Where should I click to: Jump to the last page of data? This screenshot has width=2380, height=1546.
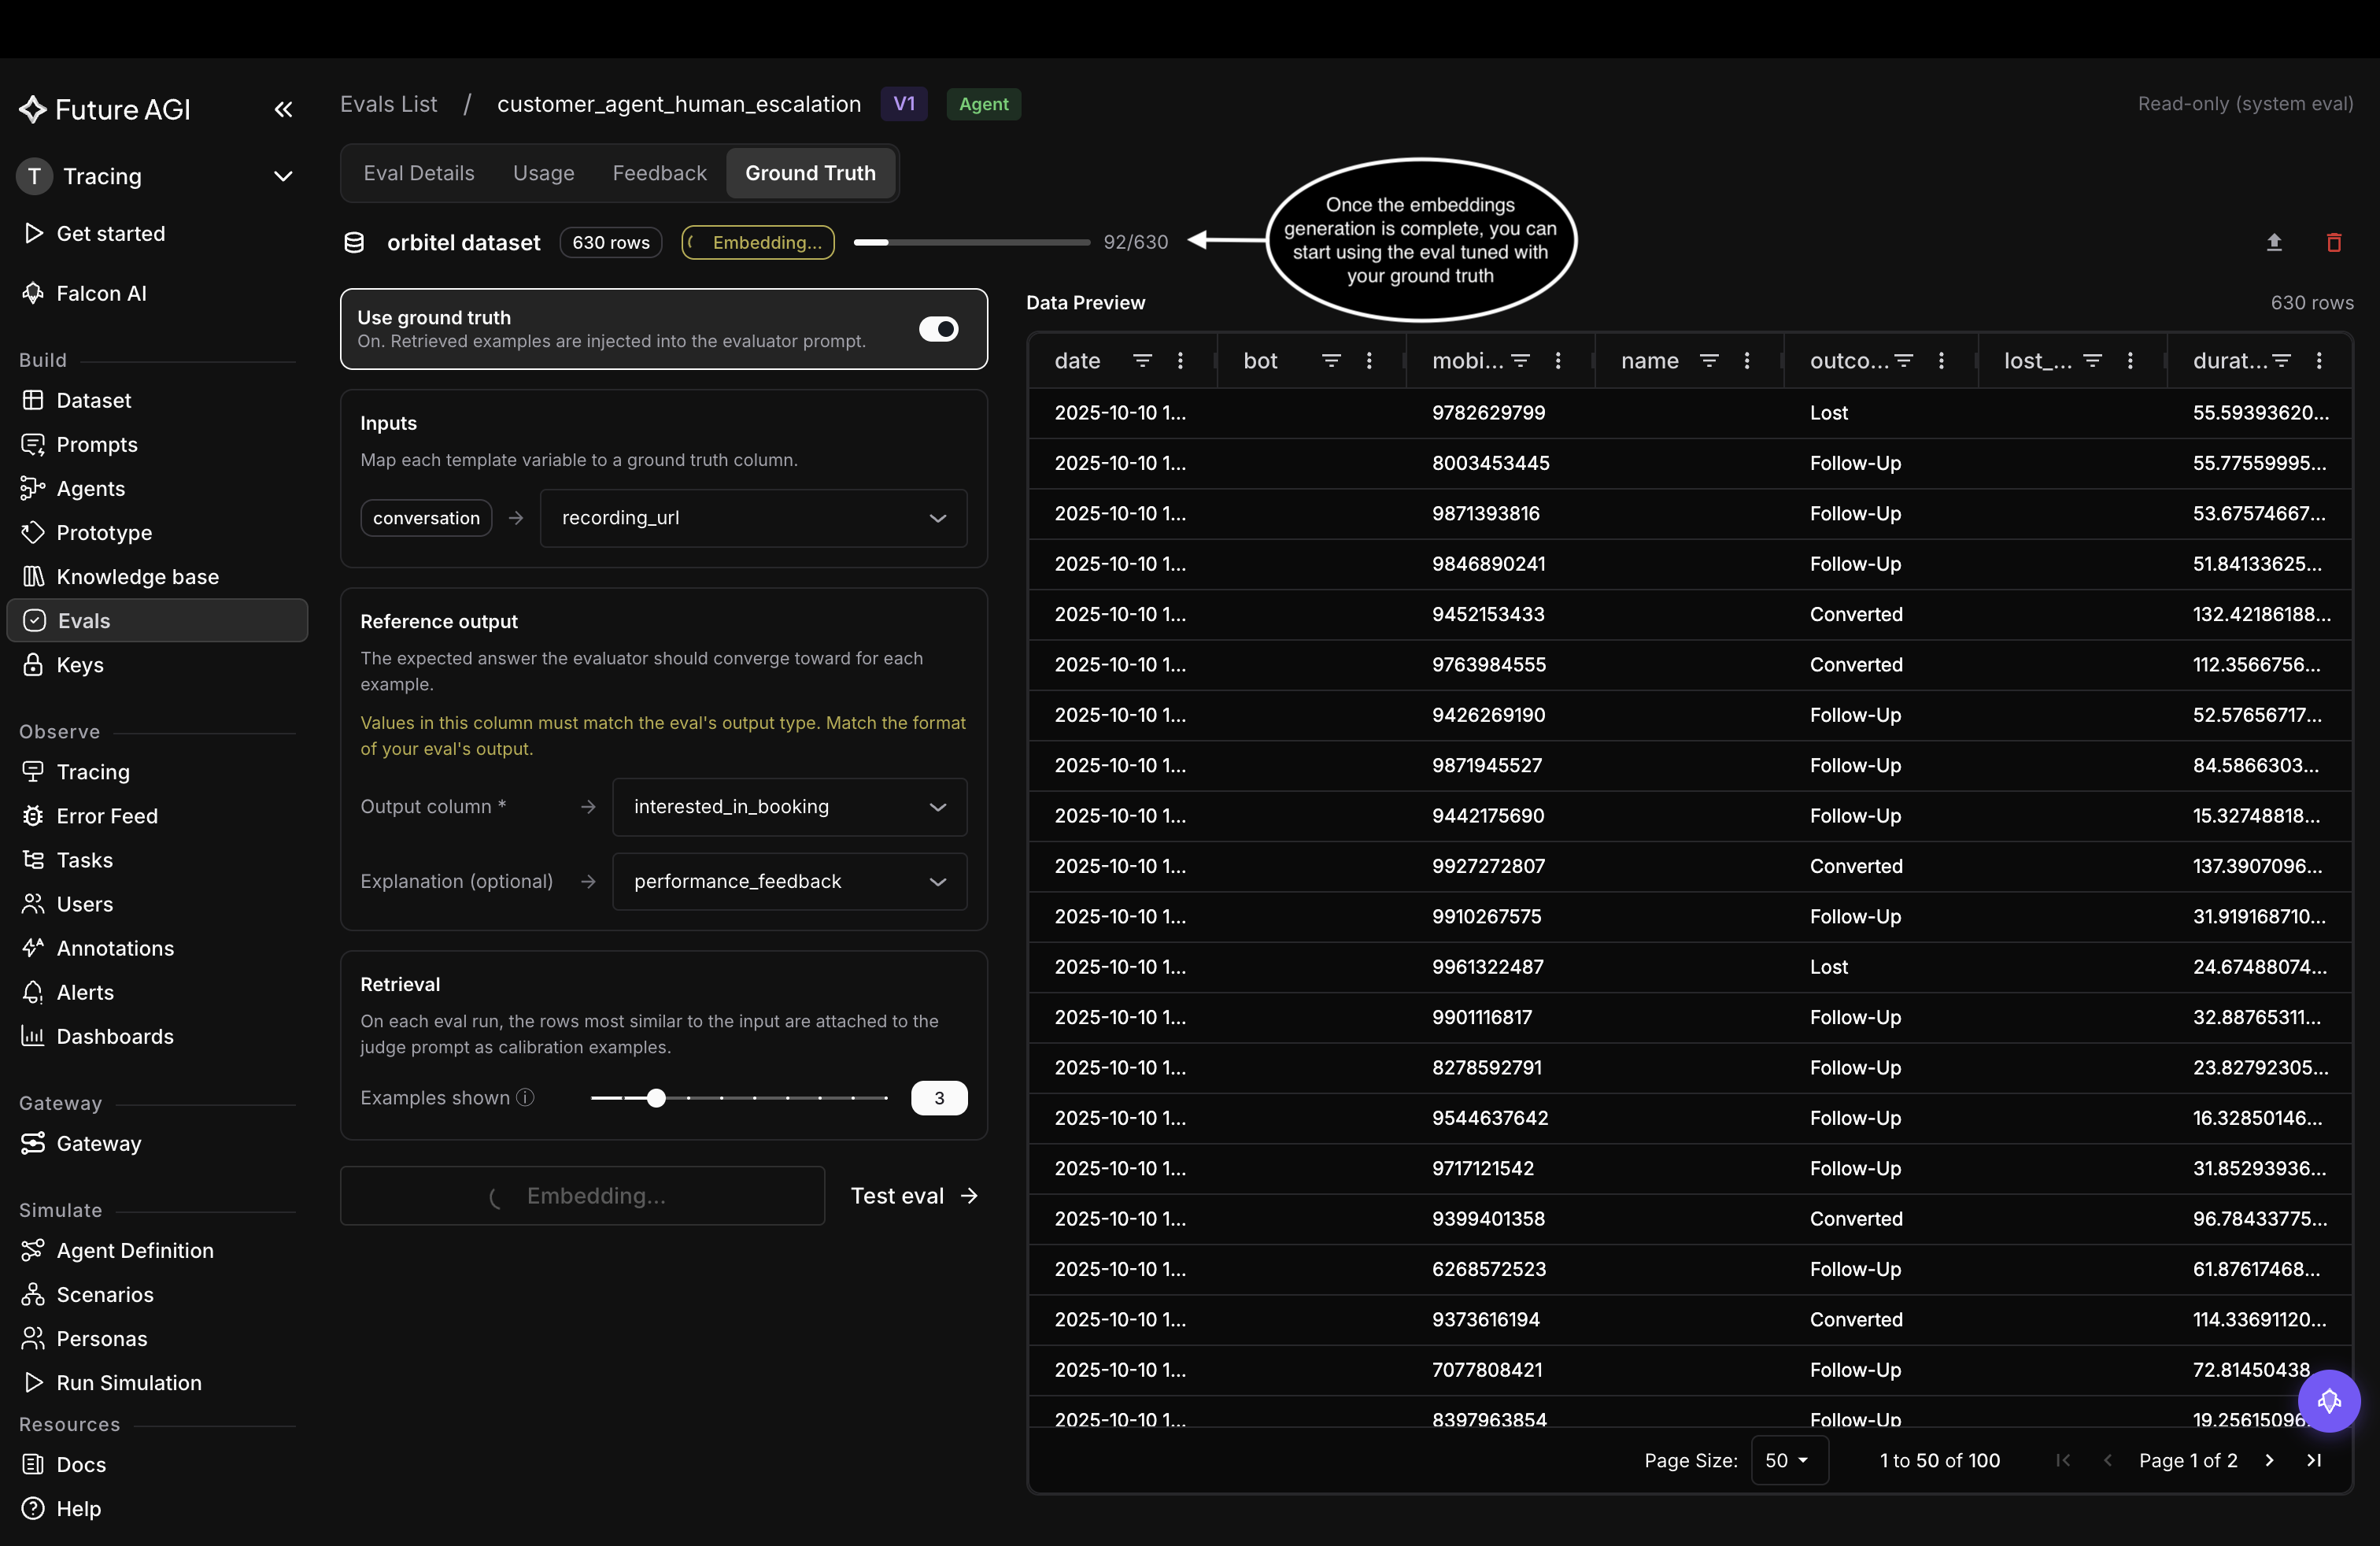pyautogui.click(x=2314, y=1460)
